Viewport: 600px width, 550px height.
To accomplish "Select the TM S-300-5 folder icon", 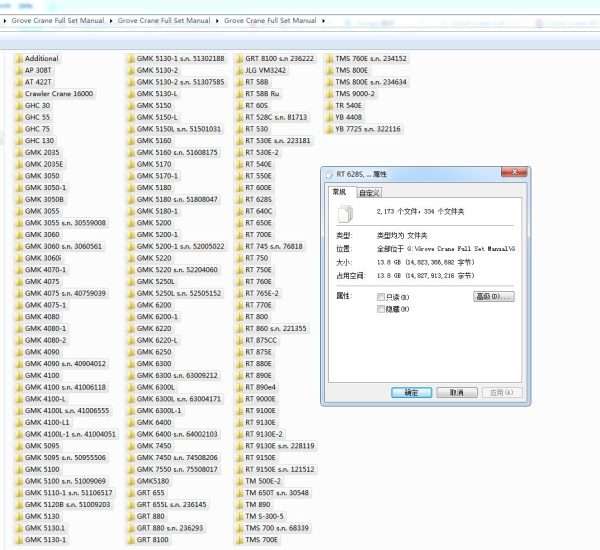I will 240,517.
